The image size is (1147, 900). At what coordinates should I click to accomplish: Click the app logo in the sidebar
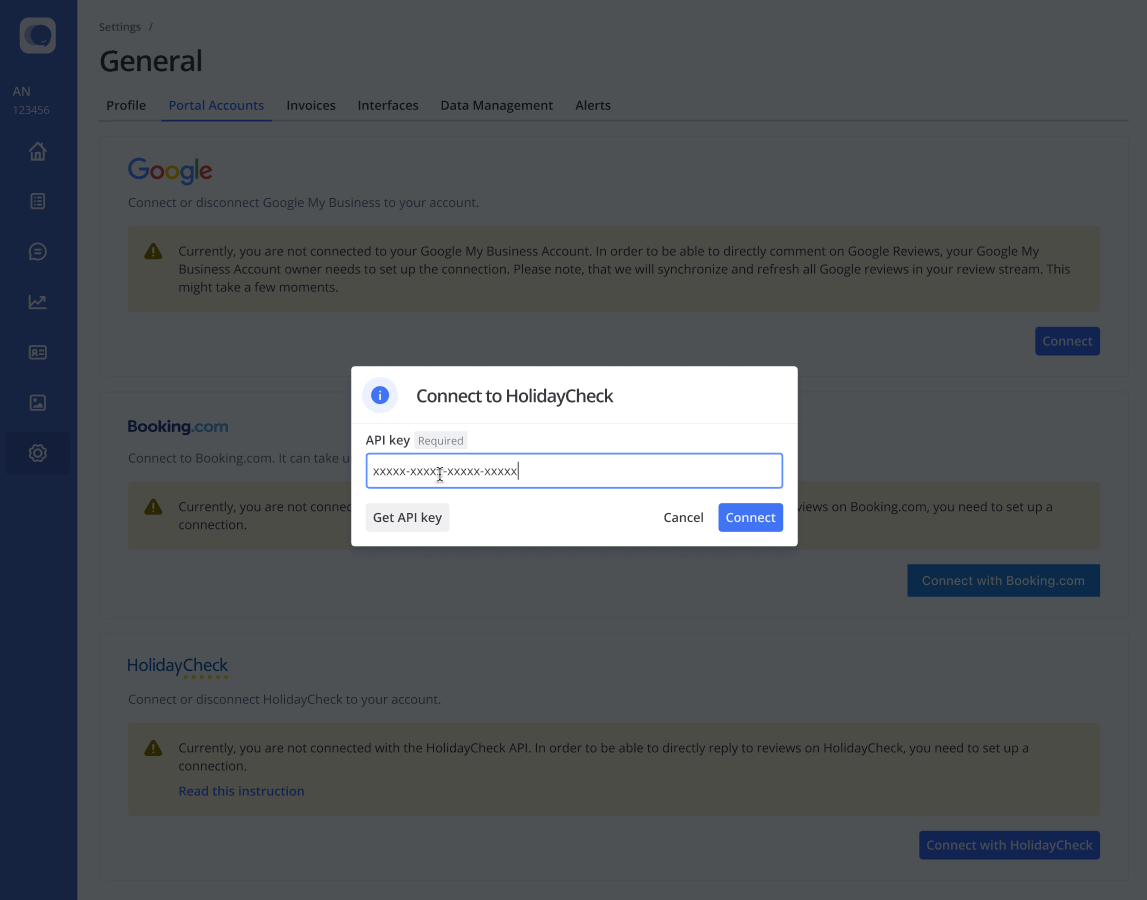tap(37, 35)
